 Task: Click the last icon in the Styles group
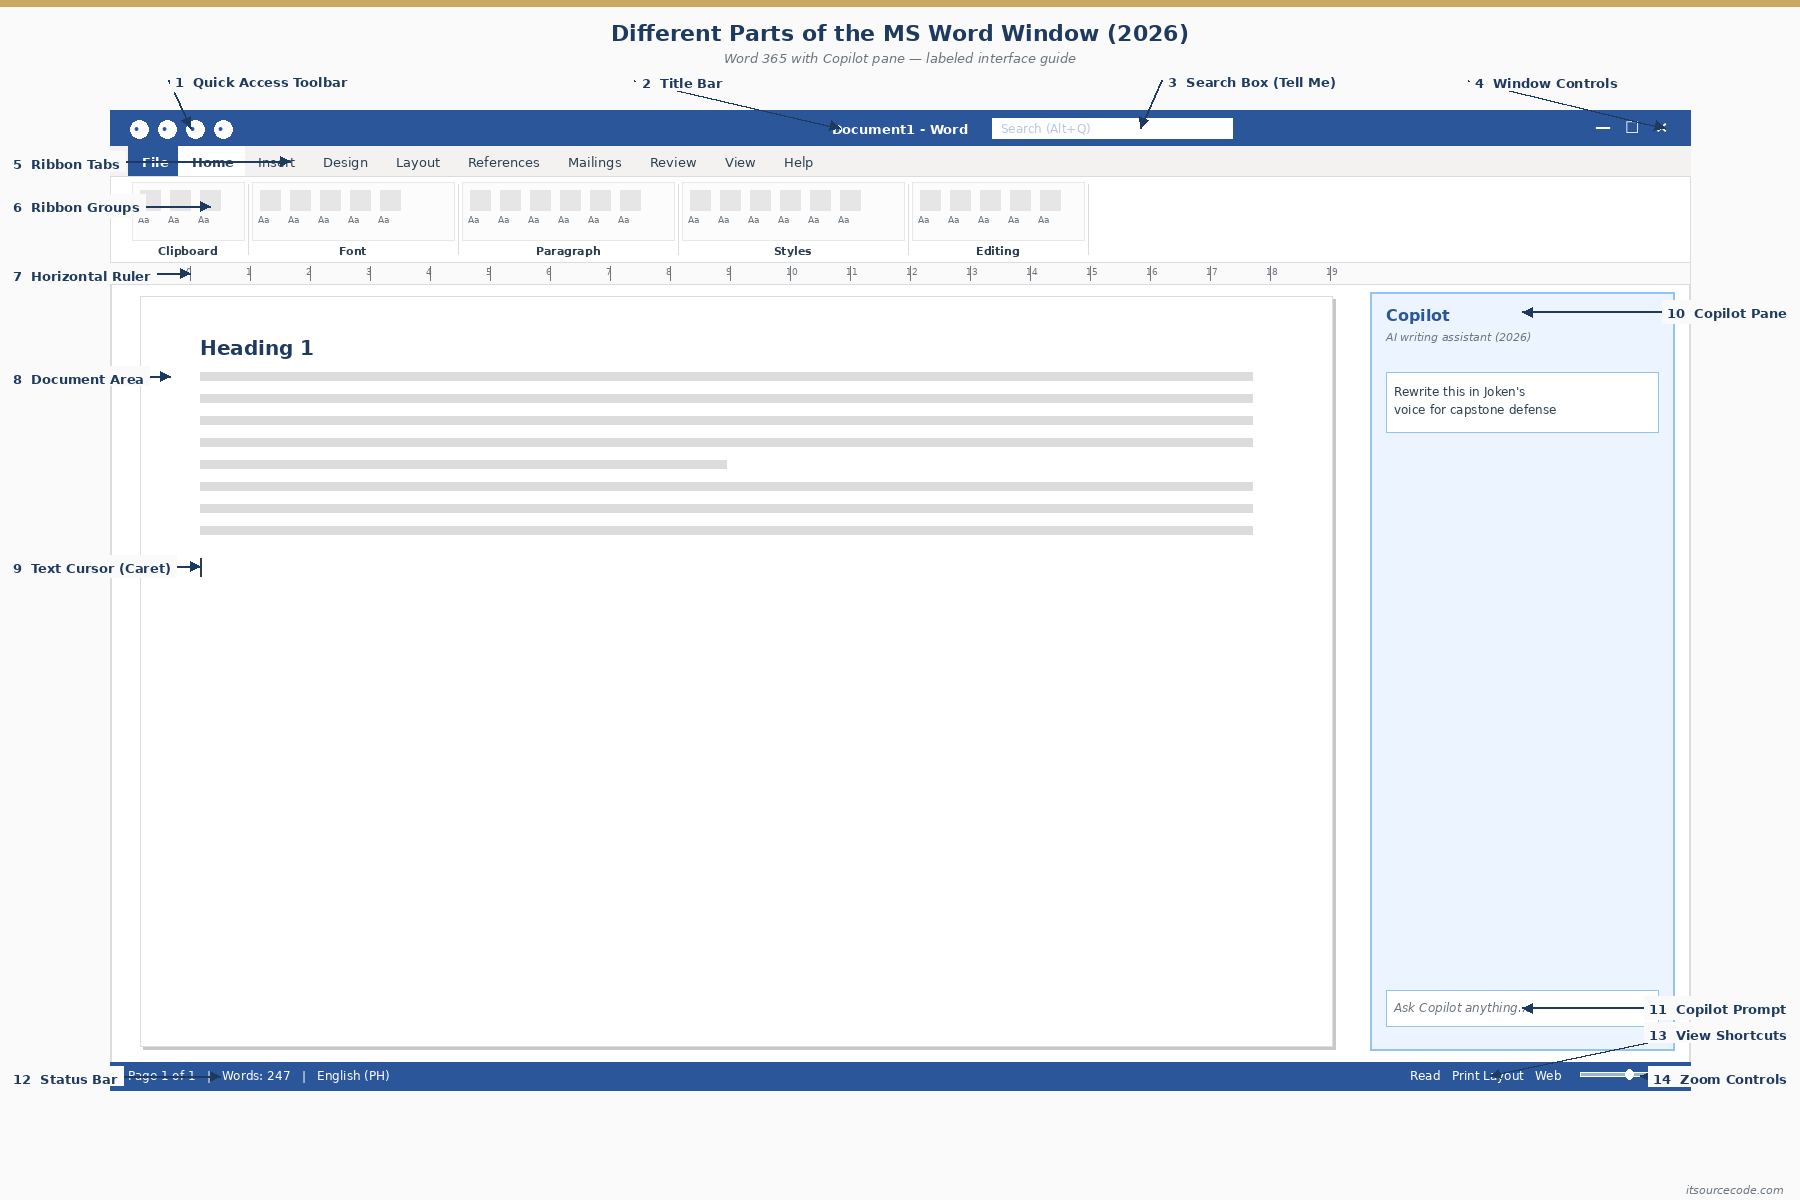[850, 200]
